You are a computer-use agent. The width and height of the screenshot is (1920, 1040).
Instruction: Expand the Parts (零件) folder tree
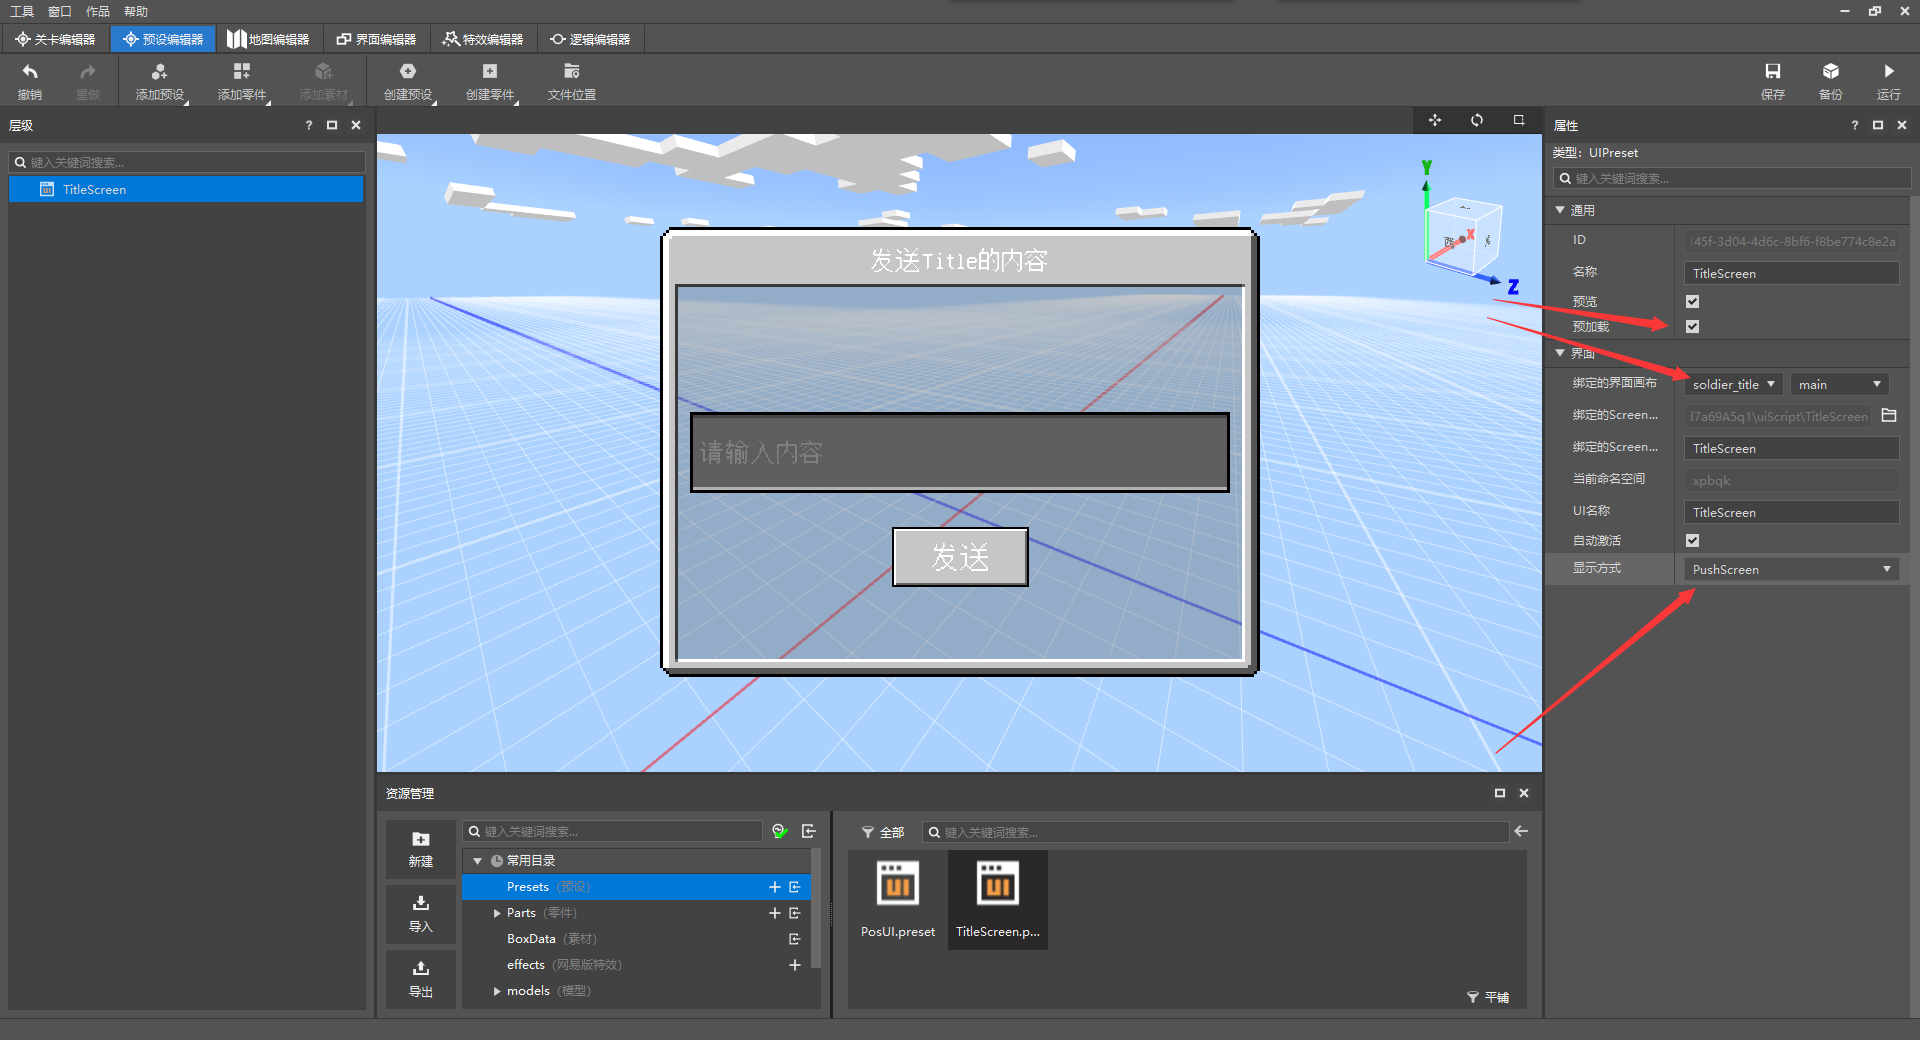[x=497, y=913]
